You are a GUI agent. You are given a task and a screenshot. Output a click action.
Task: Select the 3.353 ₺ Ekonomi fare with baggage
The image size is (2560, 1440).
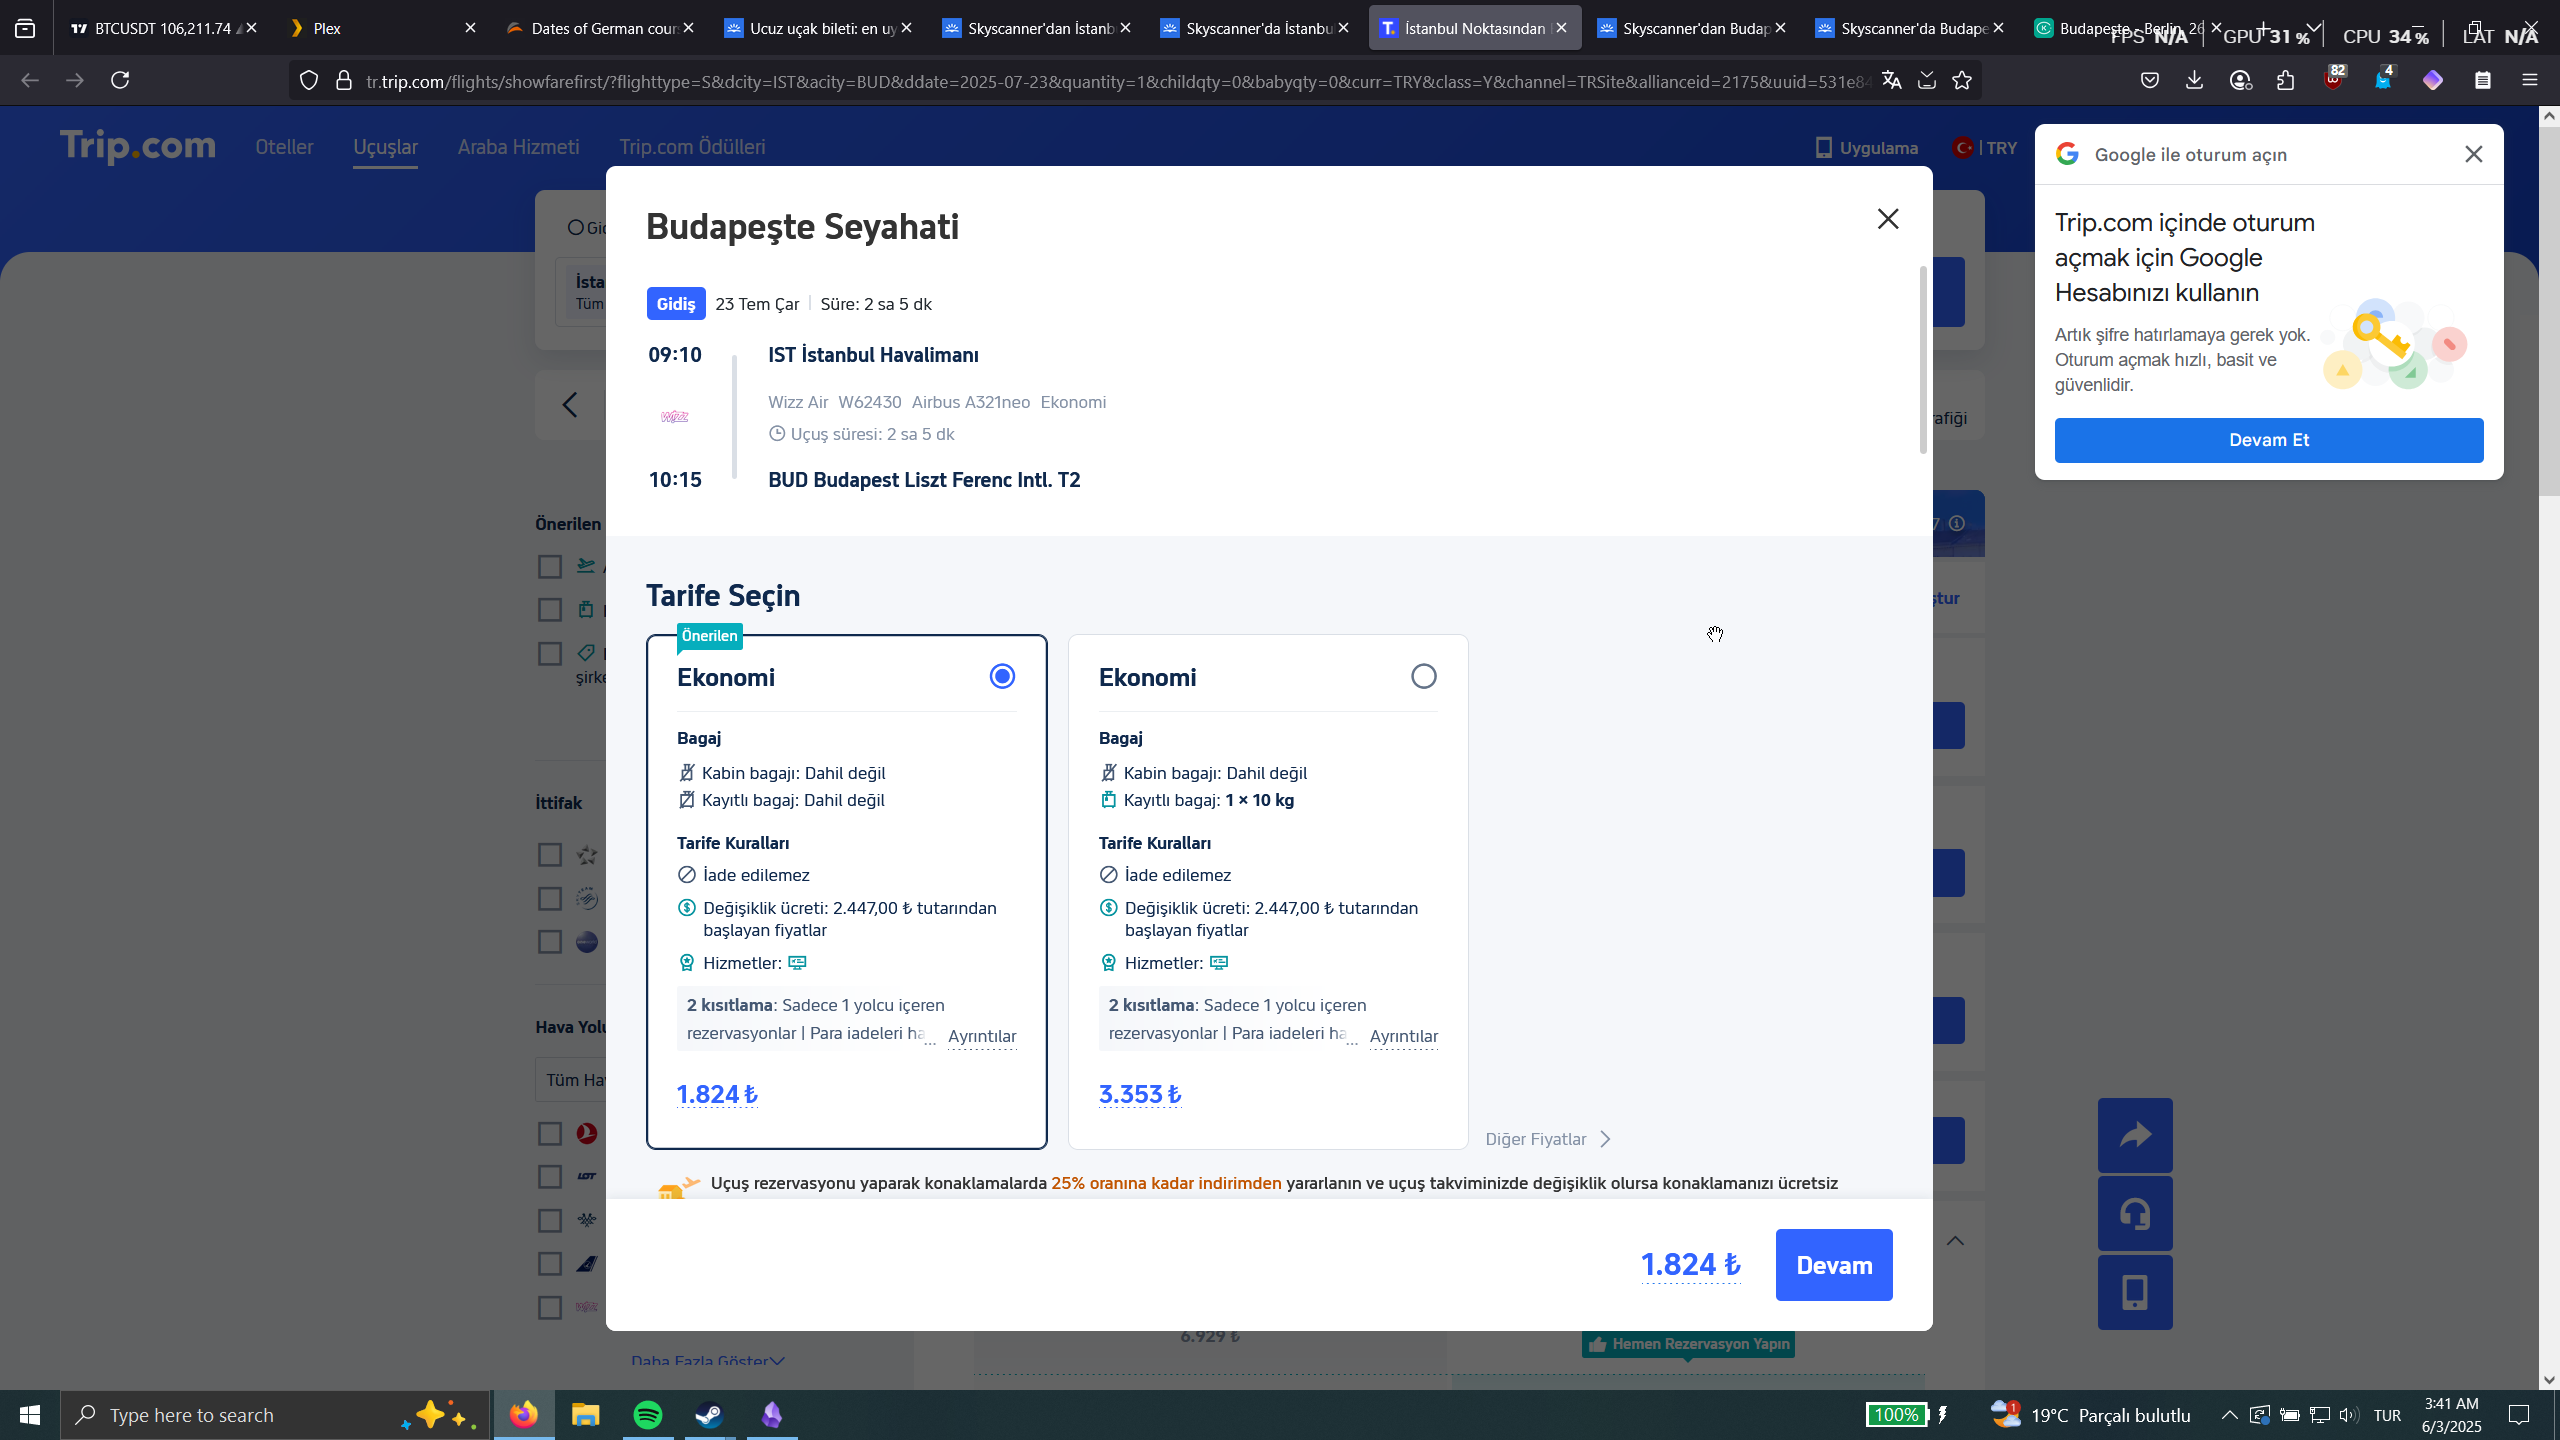pyautogui.click(x=1423, y=677)
